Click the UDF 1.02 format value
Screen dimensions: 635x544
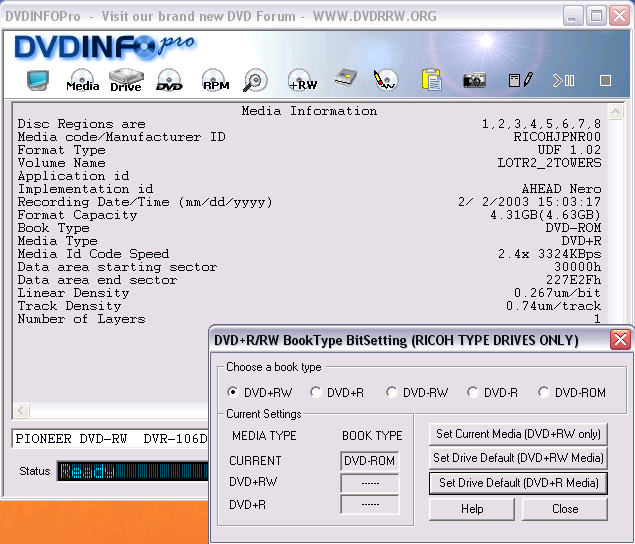tap(569, 150)
